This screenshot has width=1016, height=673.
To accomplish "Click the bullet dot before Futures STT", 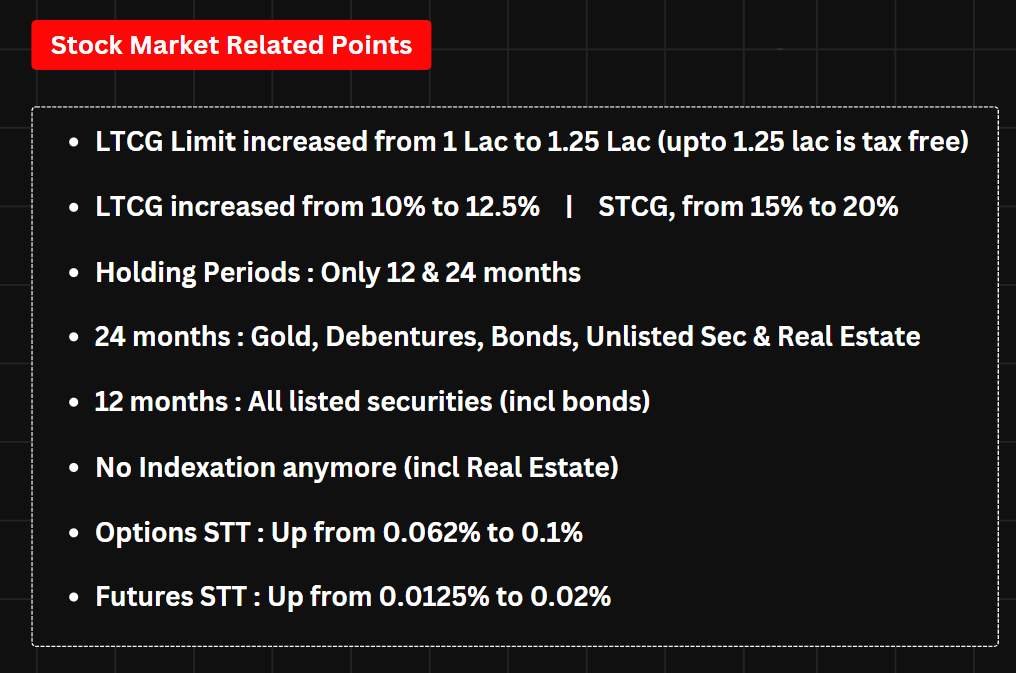I will [x=74, y=597].
